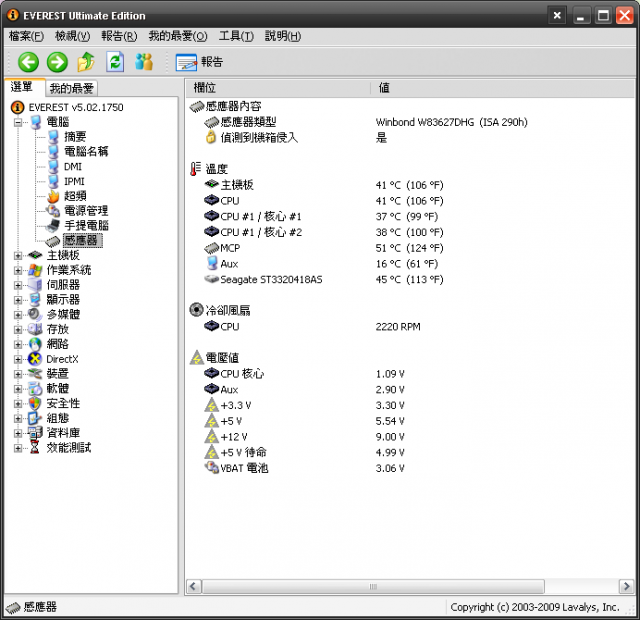The height and width of the screenshot is (620, 640).
Task: Click the 超頻 flame icon
Action: (x=53, y=196)
